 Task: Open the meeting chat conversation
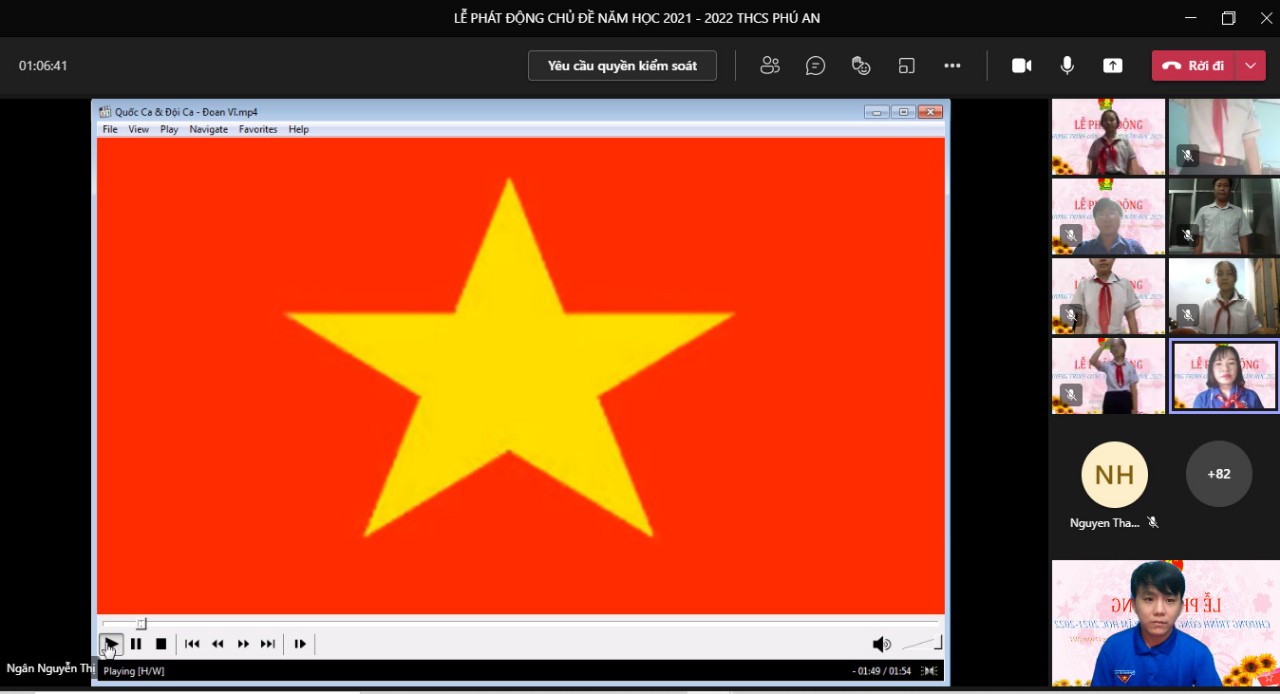click(816, 66)
